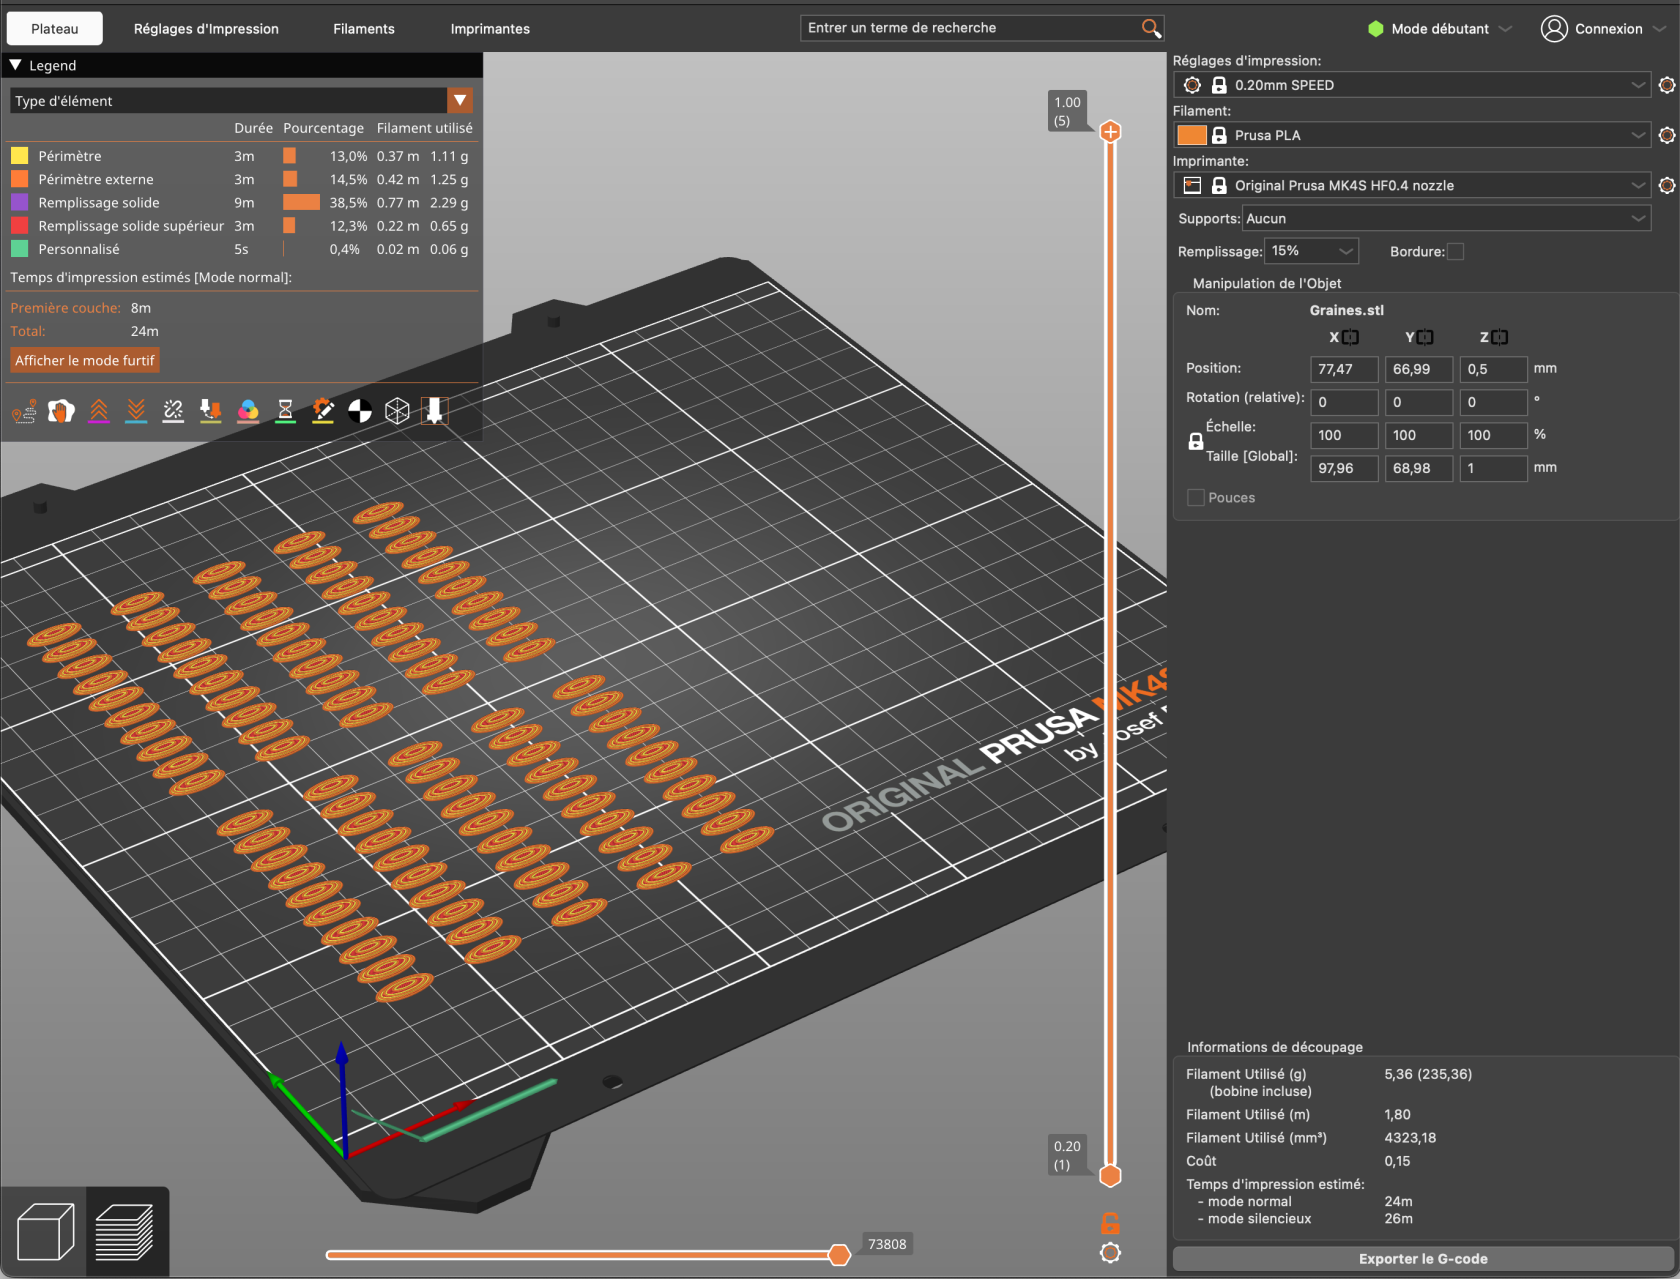Click the search magnifier icon

[x=1151, y=28]
